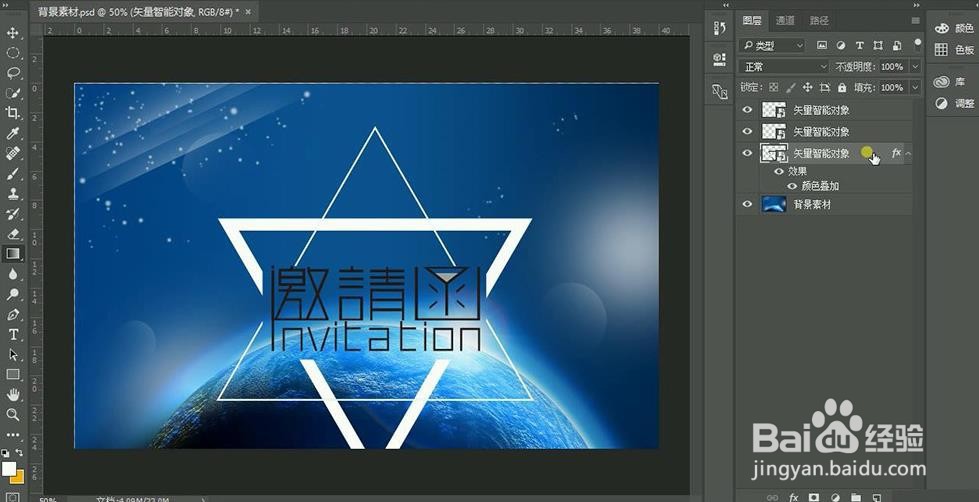Toggle lock image pixels brush icon

pyautogui.click(x=790, y=87)
